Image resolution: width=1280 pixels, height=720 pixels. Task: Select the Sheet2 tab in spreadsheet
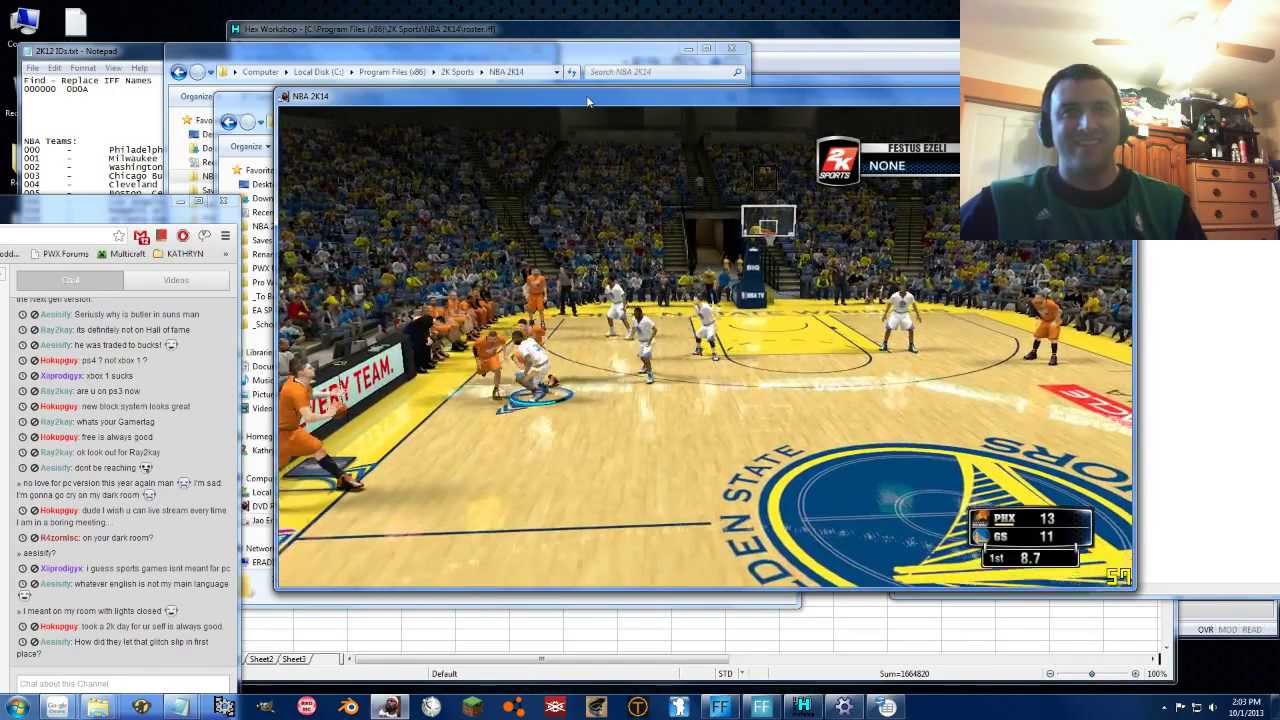pyautogui.click(x=261, y=659)
